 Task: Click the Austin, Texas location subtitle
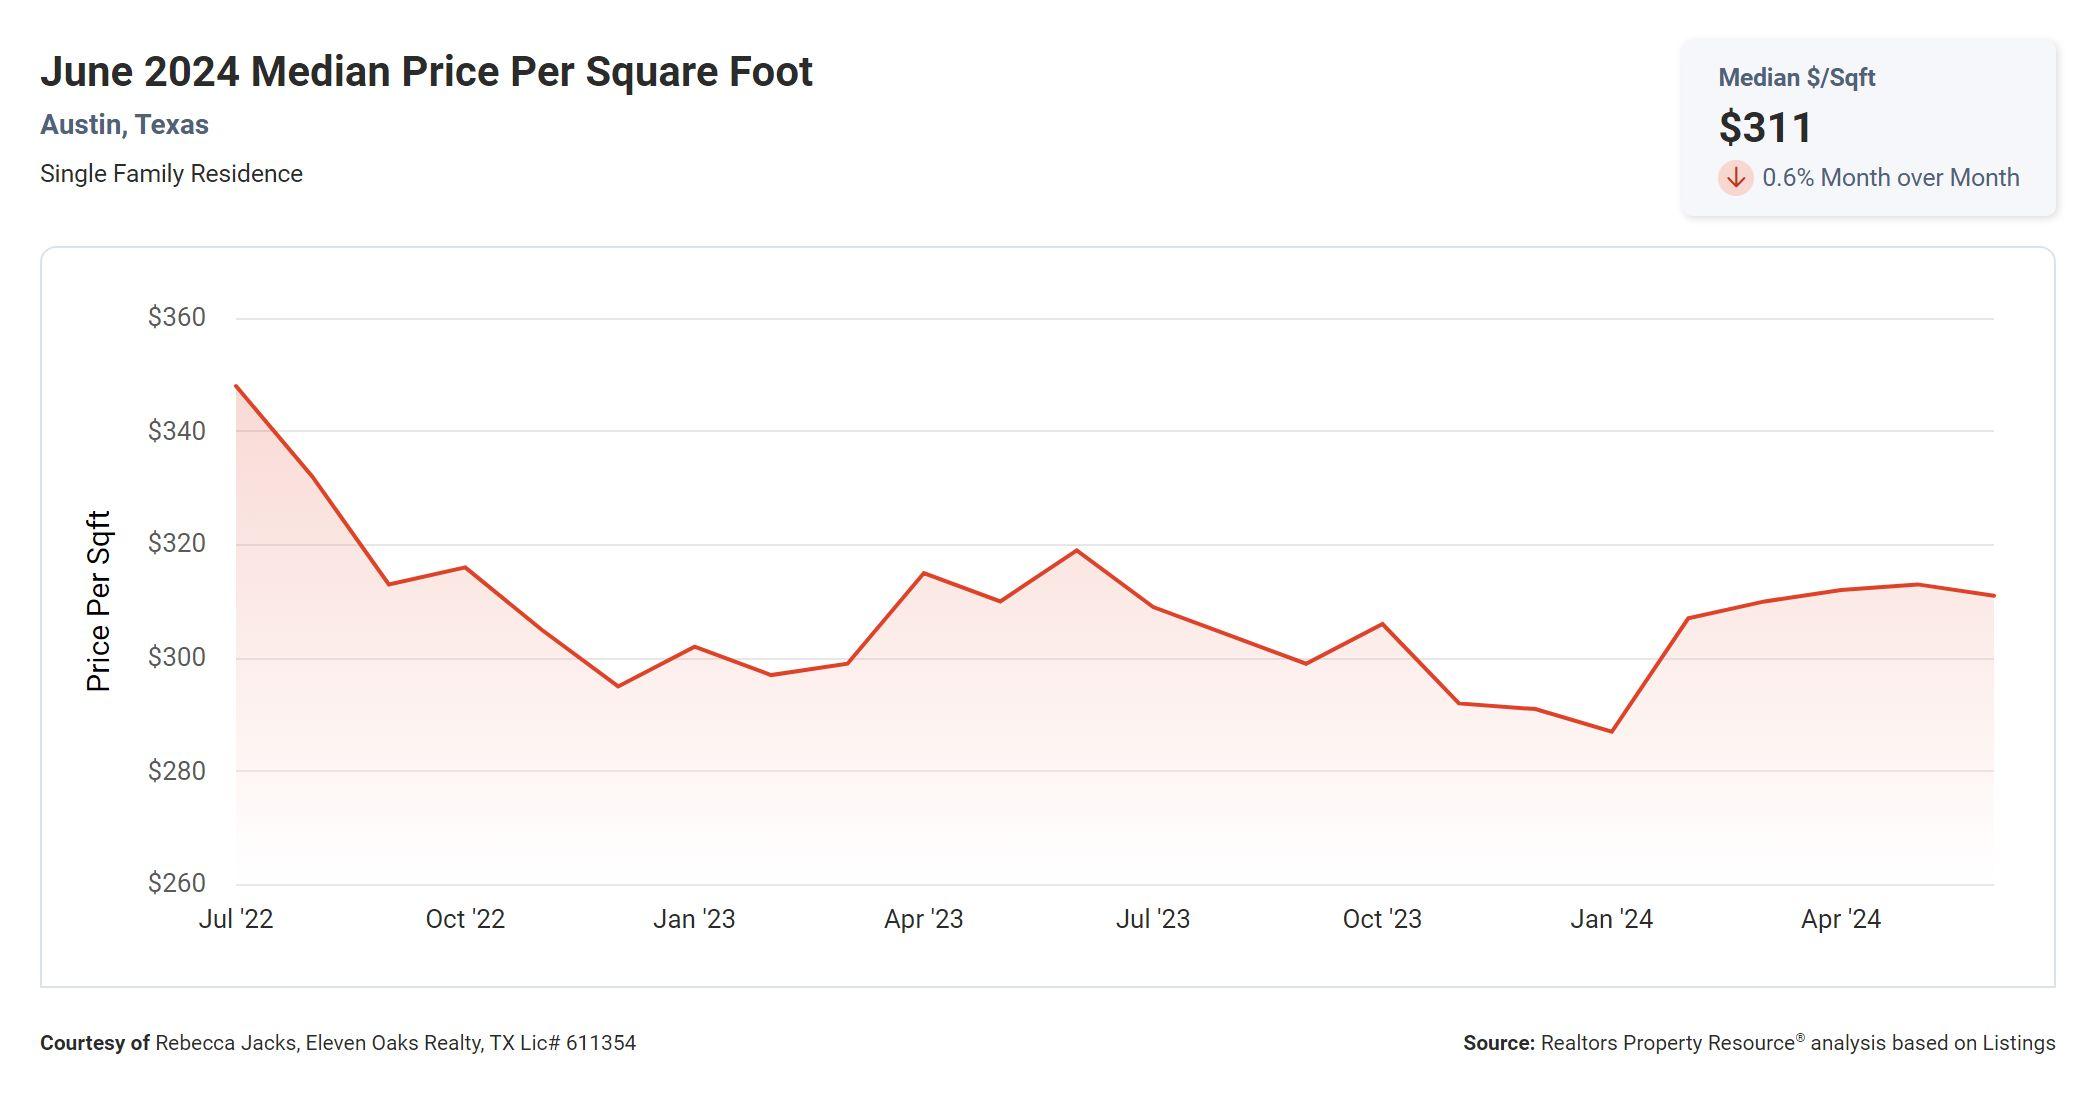tap(124, 125)
